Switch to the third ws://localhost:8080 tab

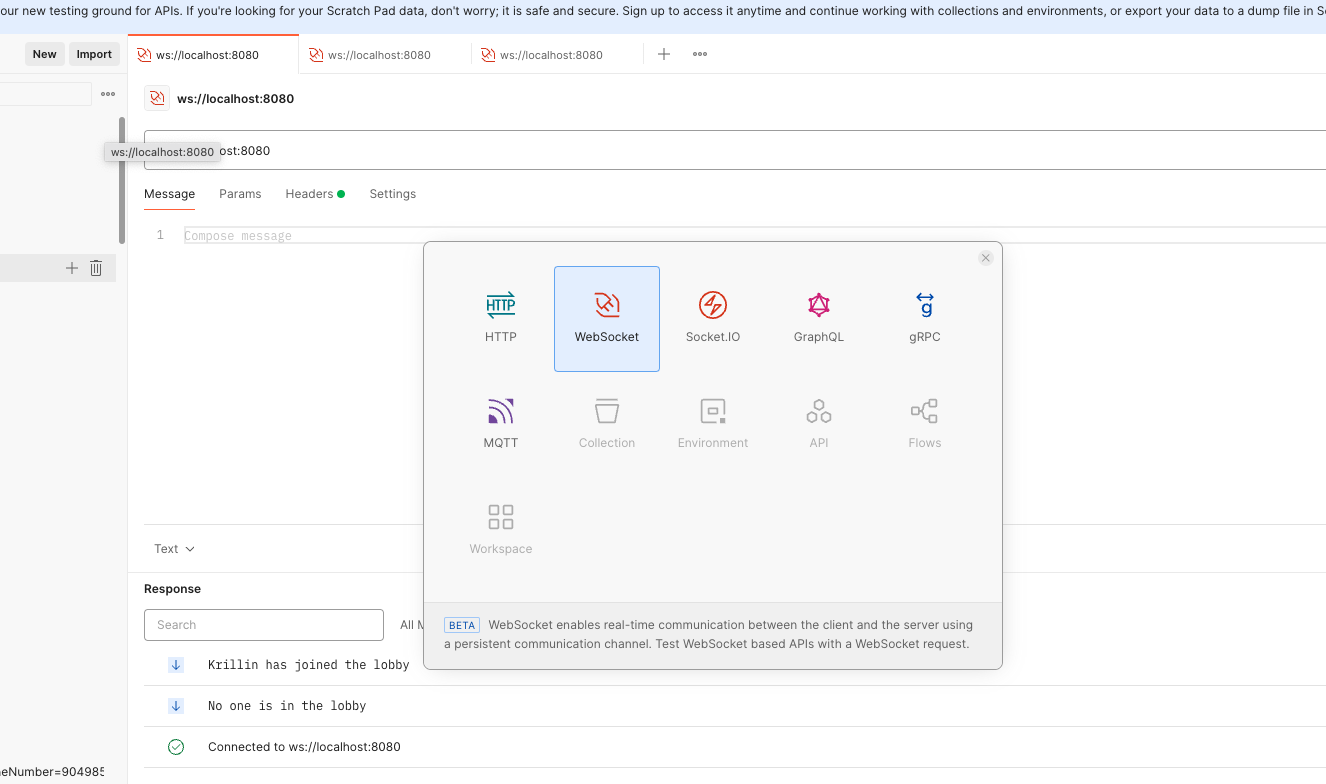coord(558,55)
